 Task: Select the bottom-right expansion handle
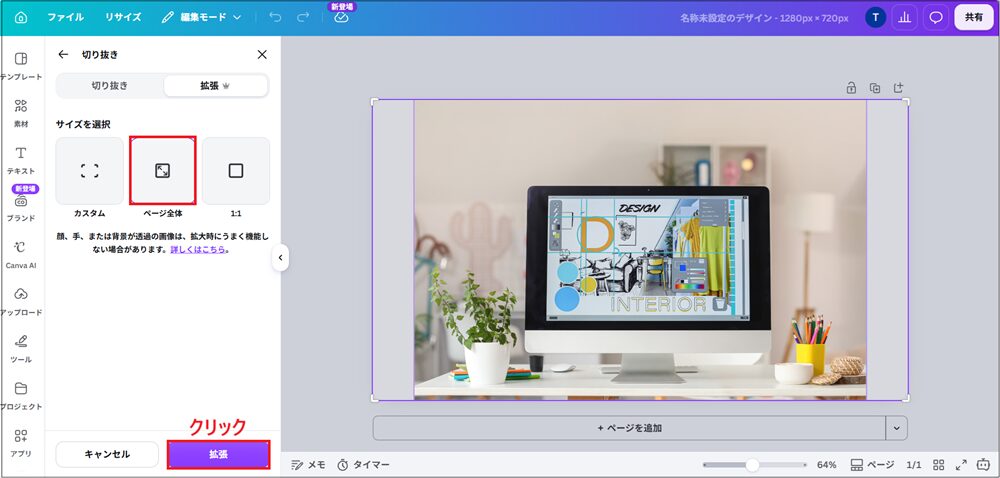point(906,398)
